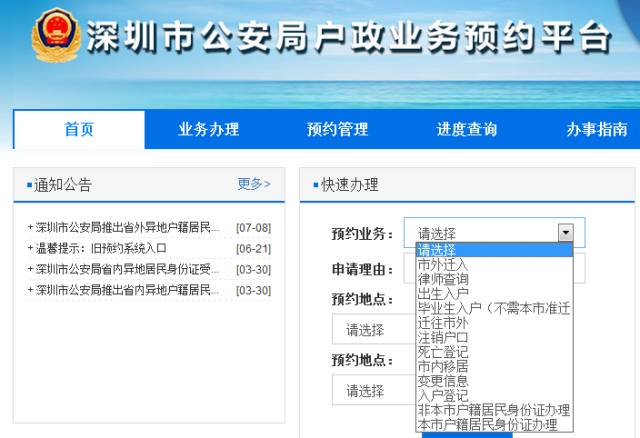This screenshot has width=640, height=438.
Task: Open the 办事指南 tab
Action: click(597, 129)
